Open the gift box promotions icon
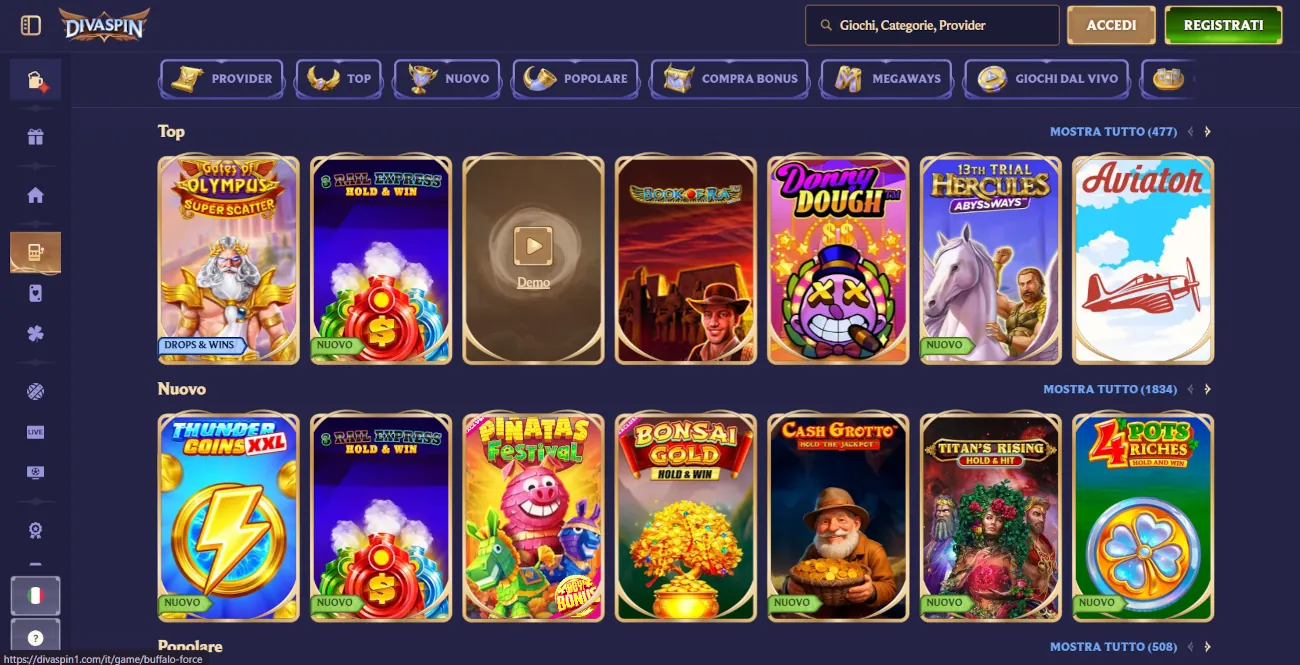 point(36,137)
